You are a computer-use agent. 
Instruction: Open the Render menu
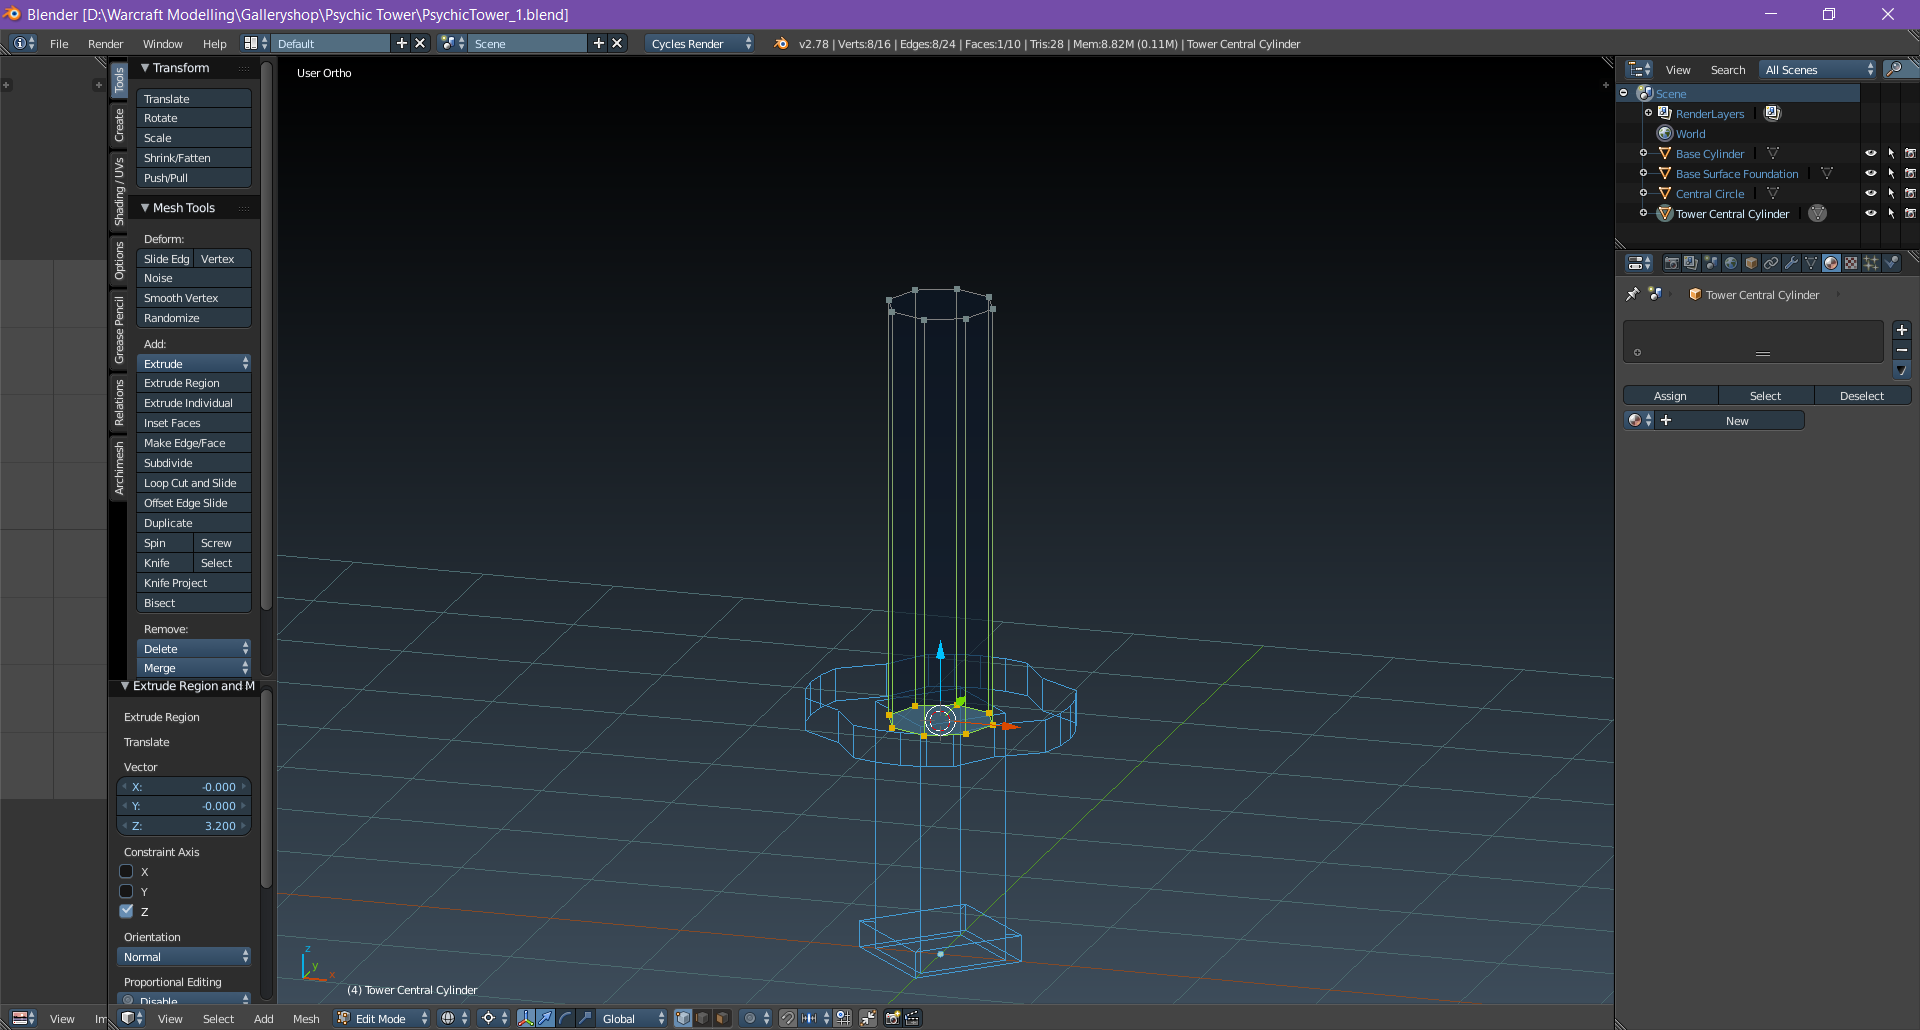[105, 43]
